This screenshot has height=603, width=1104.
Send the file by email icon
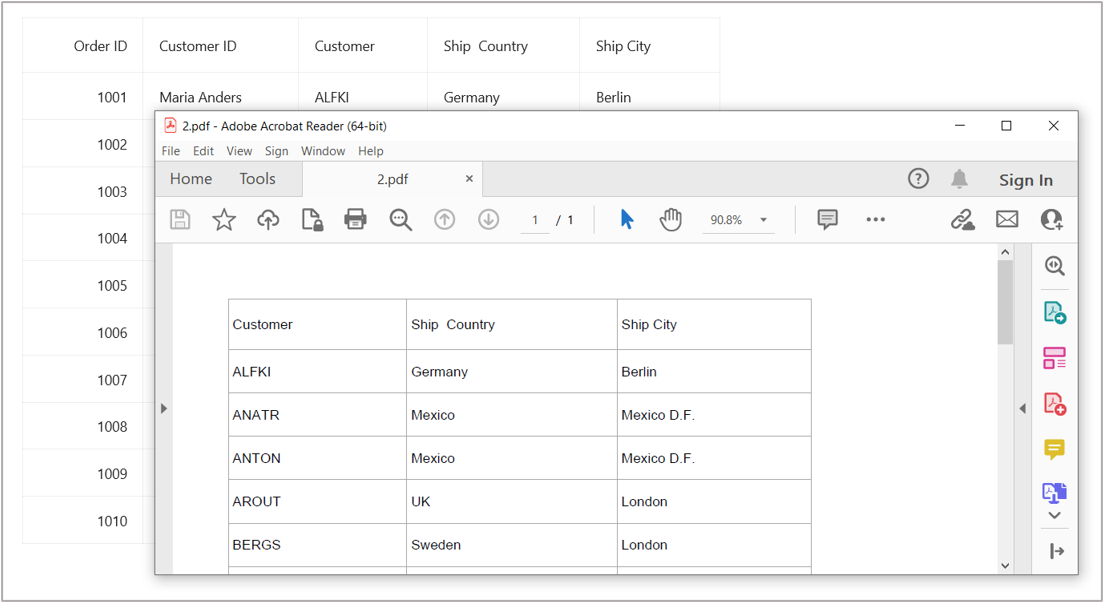[x=1007, y=220]
